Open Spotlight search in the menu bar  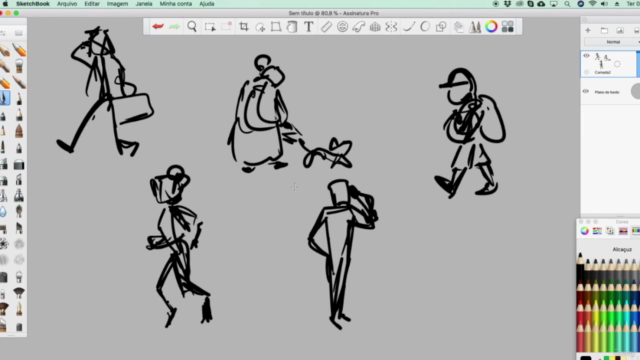(567, 4)
